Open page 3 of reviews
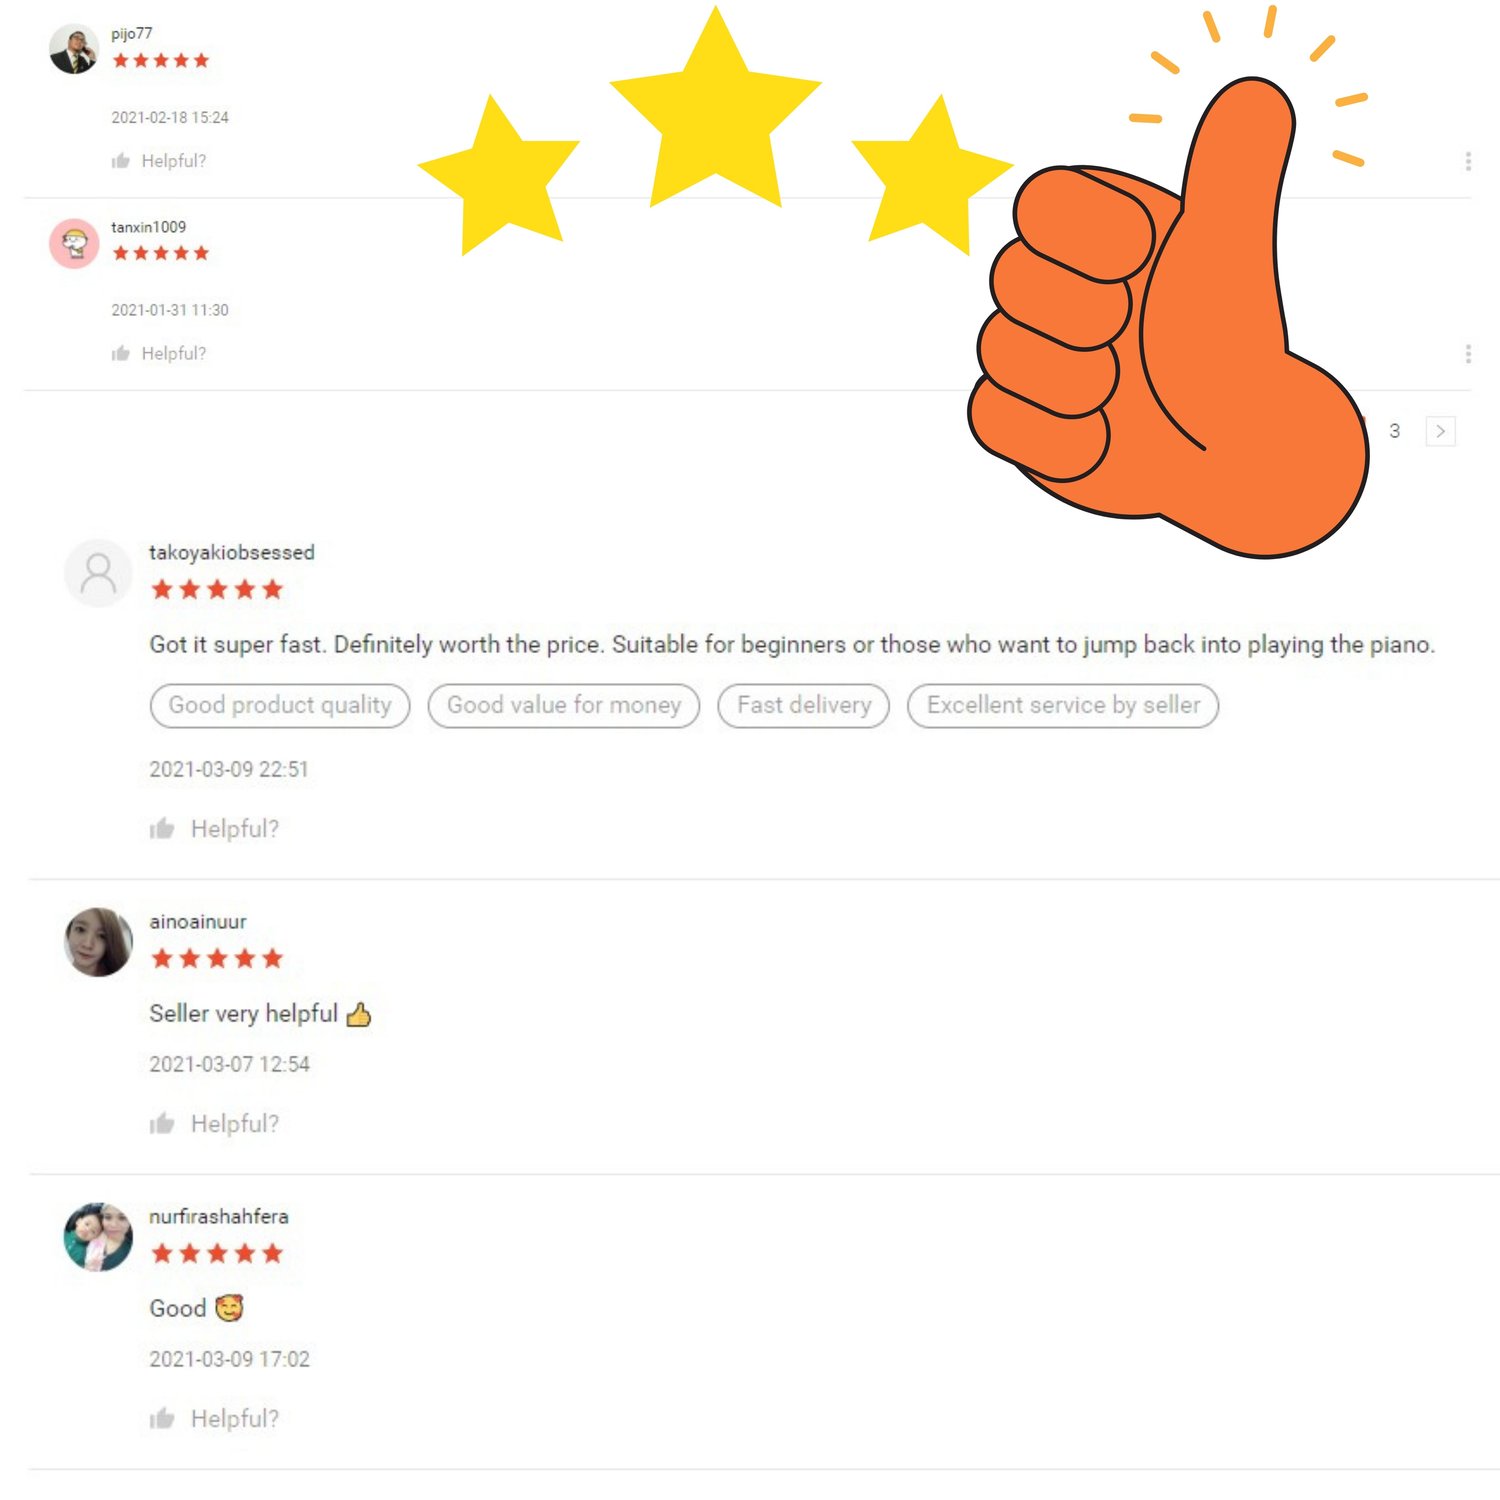This screenshot has width=1500, height=1500. (x=1394, y=431)
